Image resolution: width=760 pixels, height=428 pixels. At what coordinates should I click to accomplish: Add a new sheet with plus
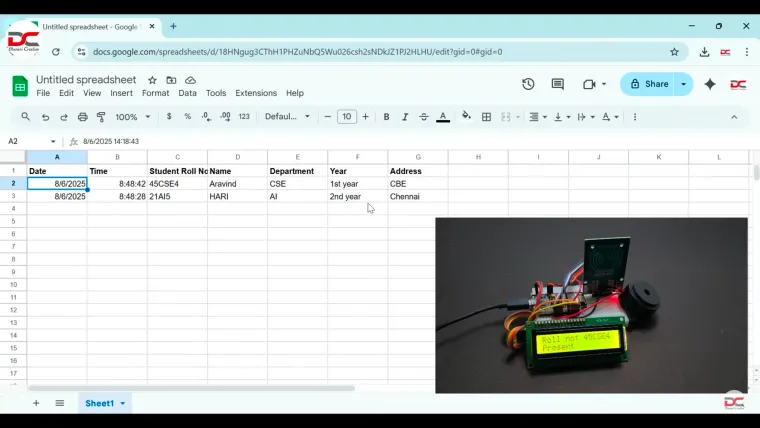[36, 403]
